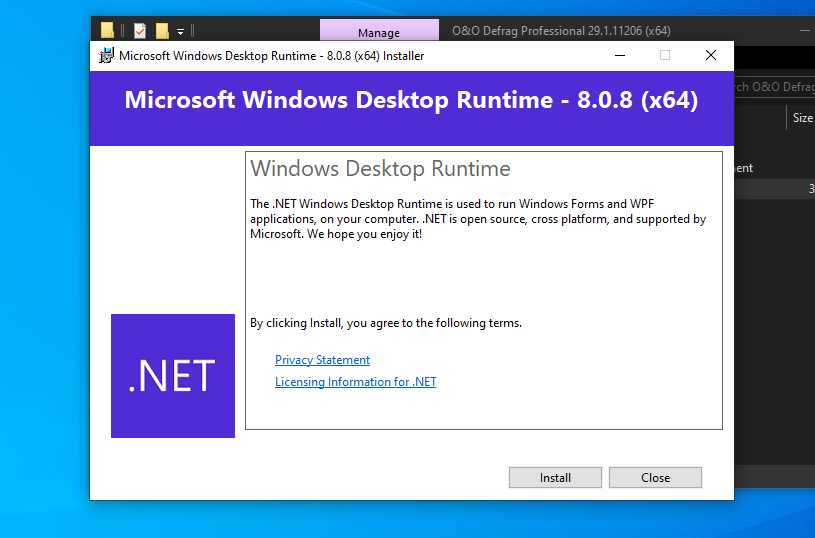Image resolution: width=815 pixels, height=538 pixels.
Task: Minimize the background Explorer window
Action: coord(805,31)
